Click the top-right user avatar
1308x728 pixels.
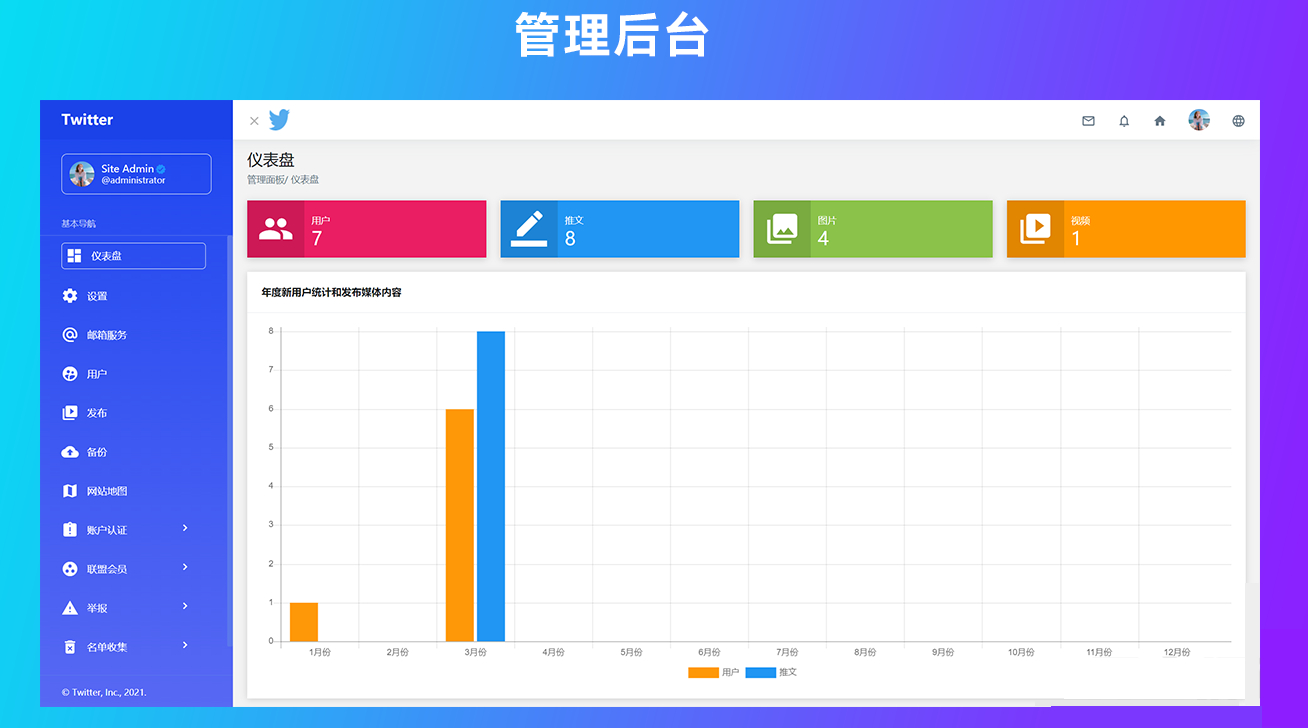click(1199, 120)
